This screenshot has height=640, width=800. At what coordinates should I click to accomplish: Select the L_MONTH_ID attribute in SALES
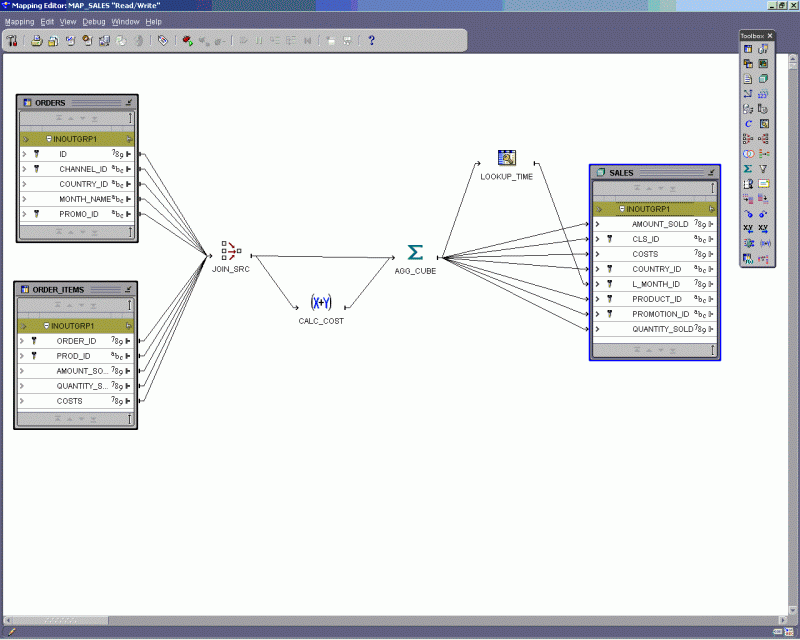[x=655, y=284]
